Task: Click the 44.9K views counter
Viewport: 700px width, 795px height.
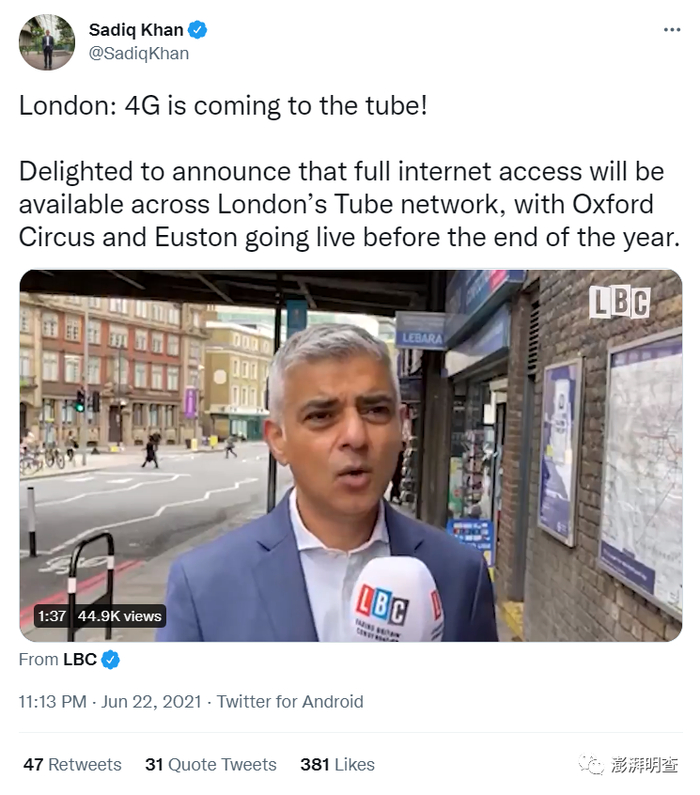Action: pos(120,616)
